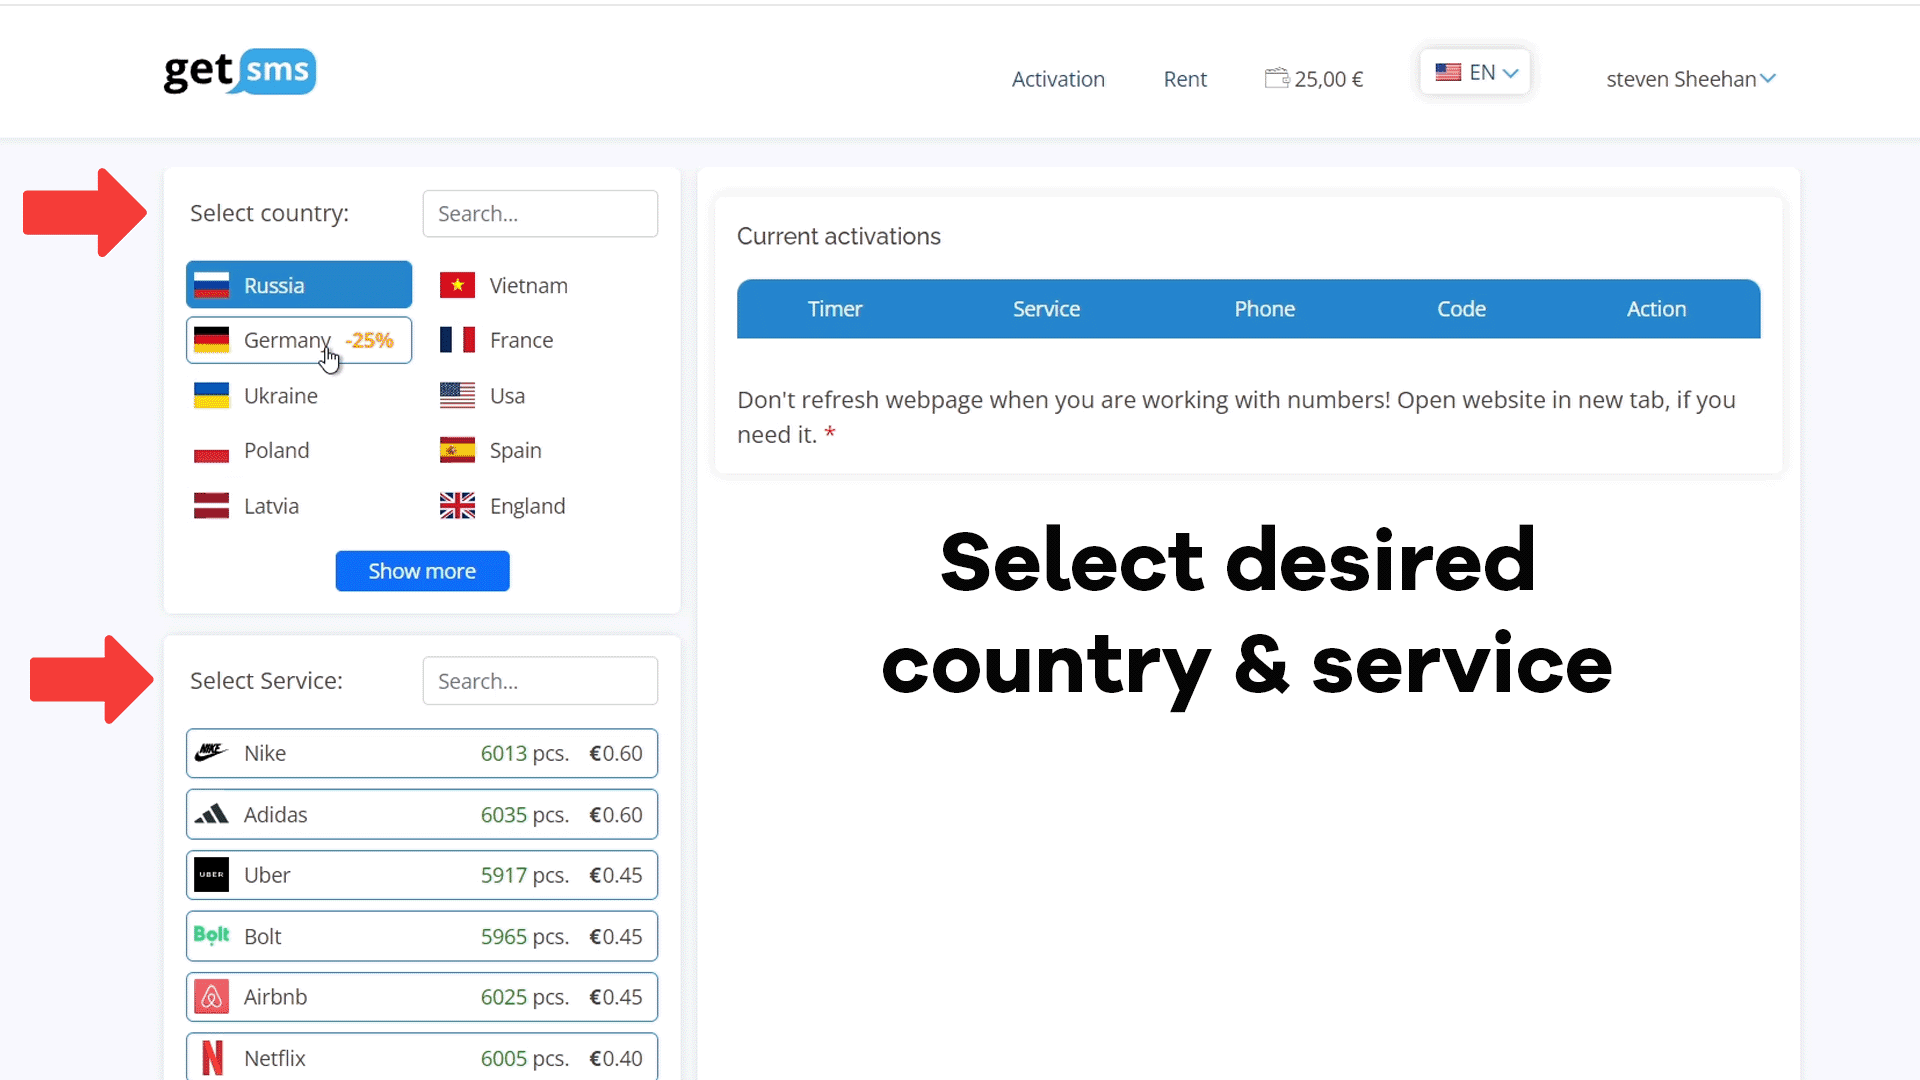Click the wallet balance icon

1277,78
